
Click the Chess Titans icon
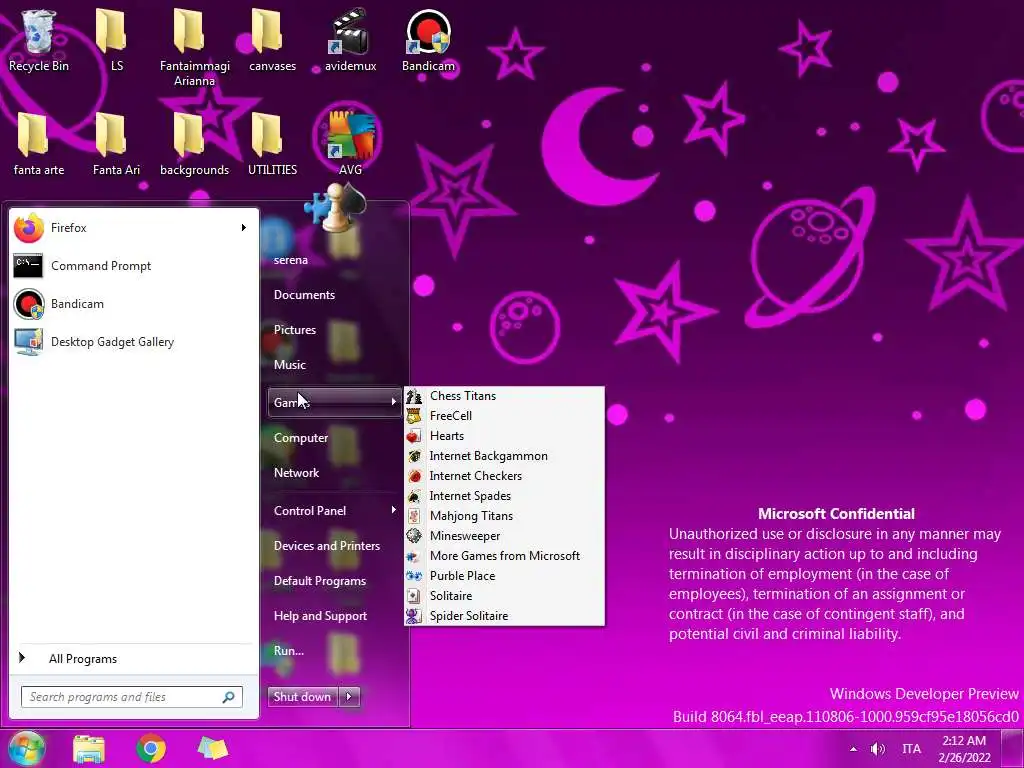point(414,396)
